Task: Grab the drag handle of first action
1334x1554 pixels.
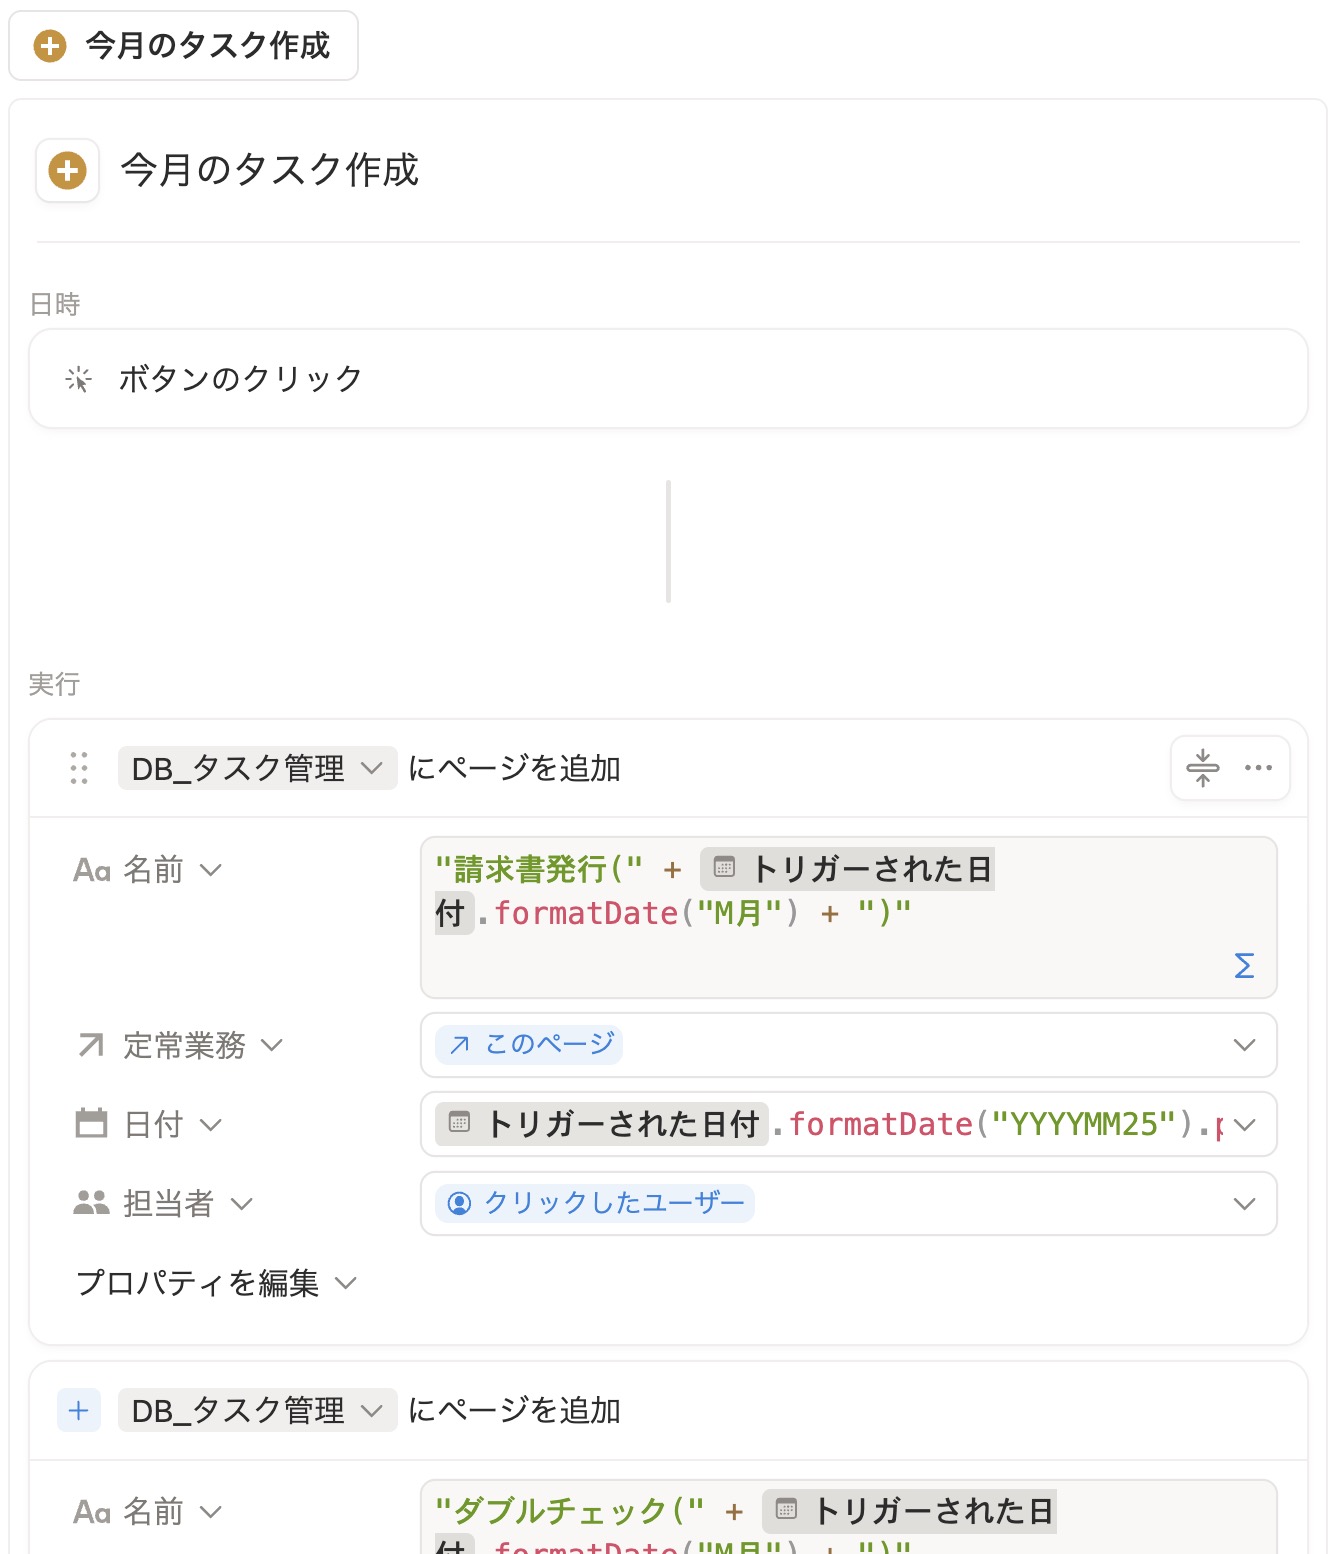Action: tap(79, 768)
